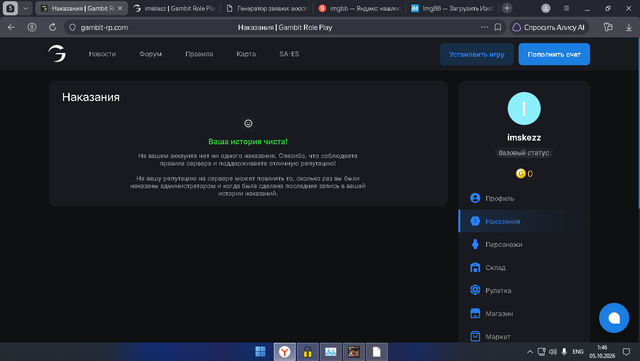Click the microphone icon in system tray
Image resolution: width=640 pixels, height=361 pixels.
[x=564, y=352]
